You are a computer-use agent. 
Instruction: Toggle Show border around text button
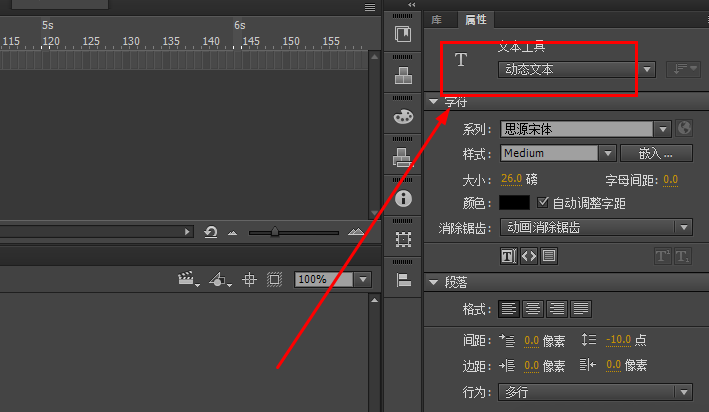click(x=549, y=256)
